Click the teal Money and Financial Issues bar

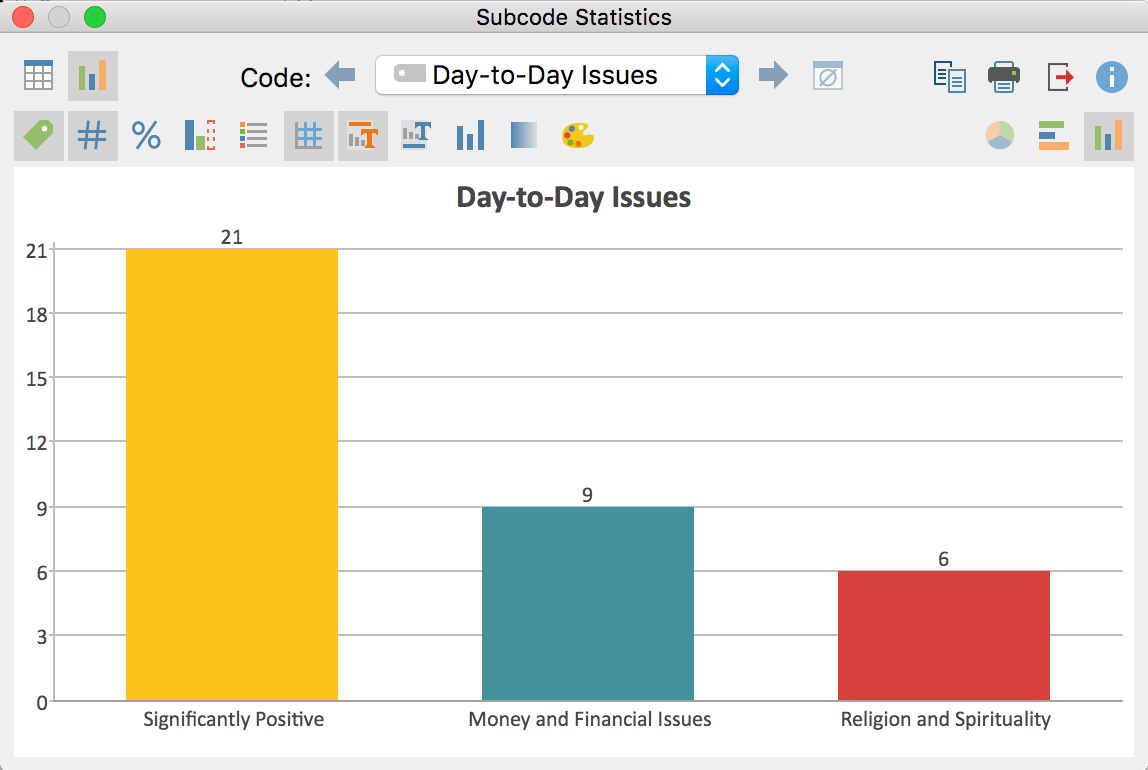pos(588,603)
